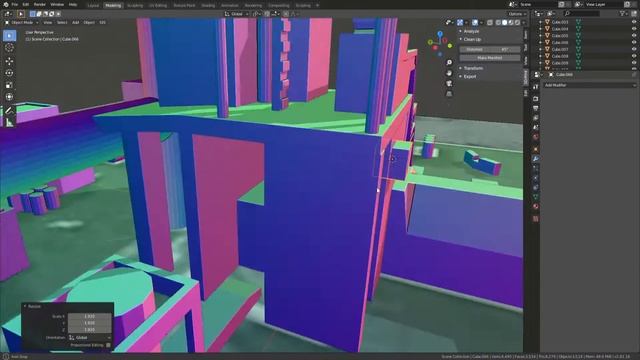The image size is (640, 360).
Task: Collapse the Clean Up panel
Action: 472,40
